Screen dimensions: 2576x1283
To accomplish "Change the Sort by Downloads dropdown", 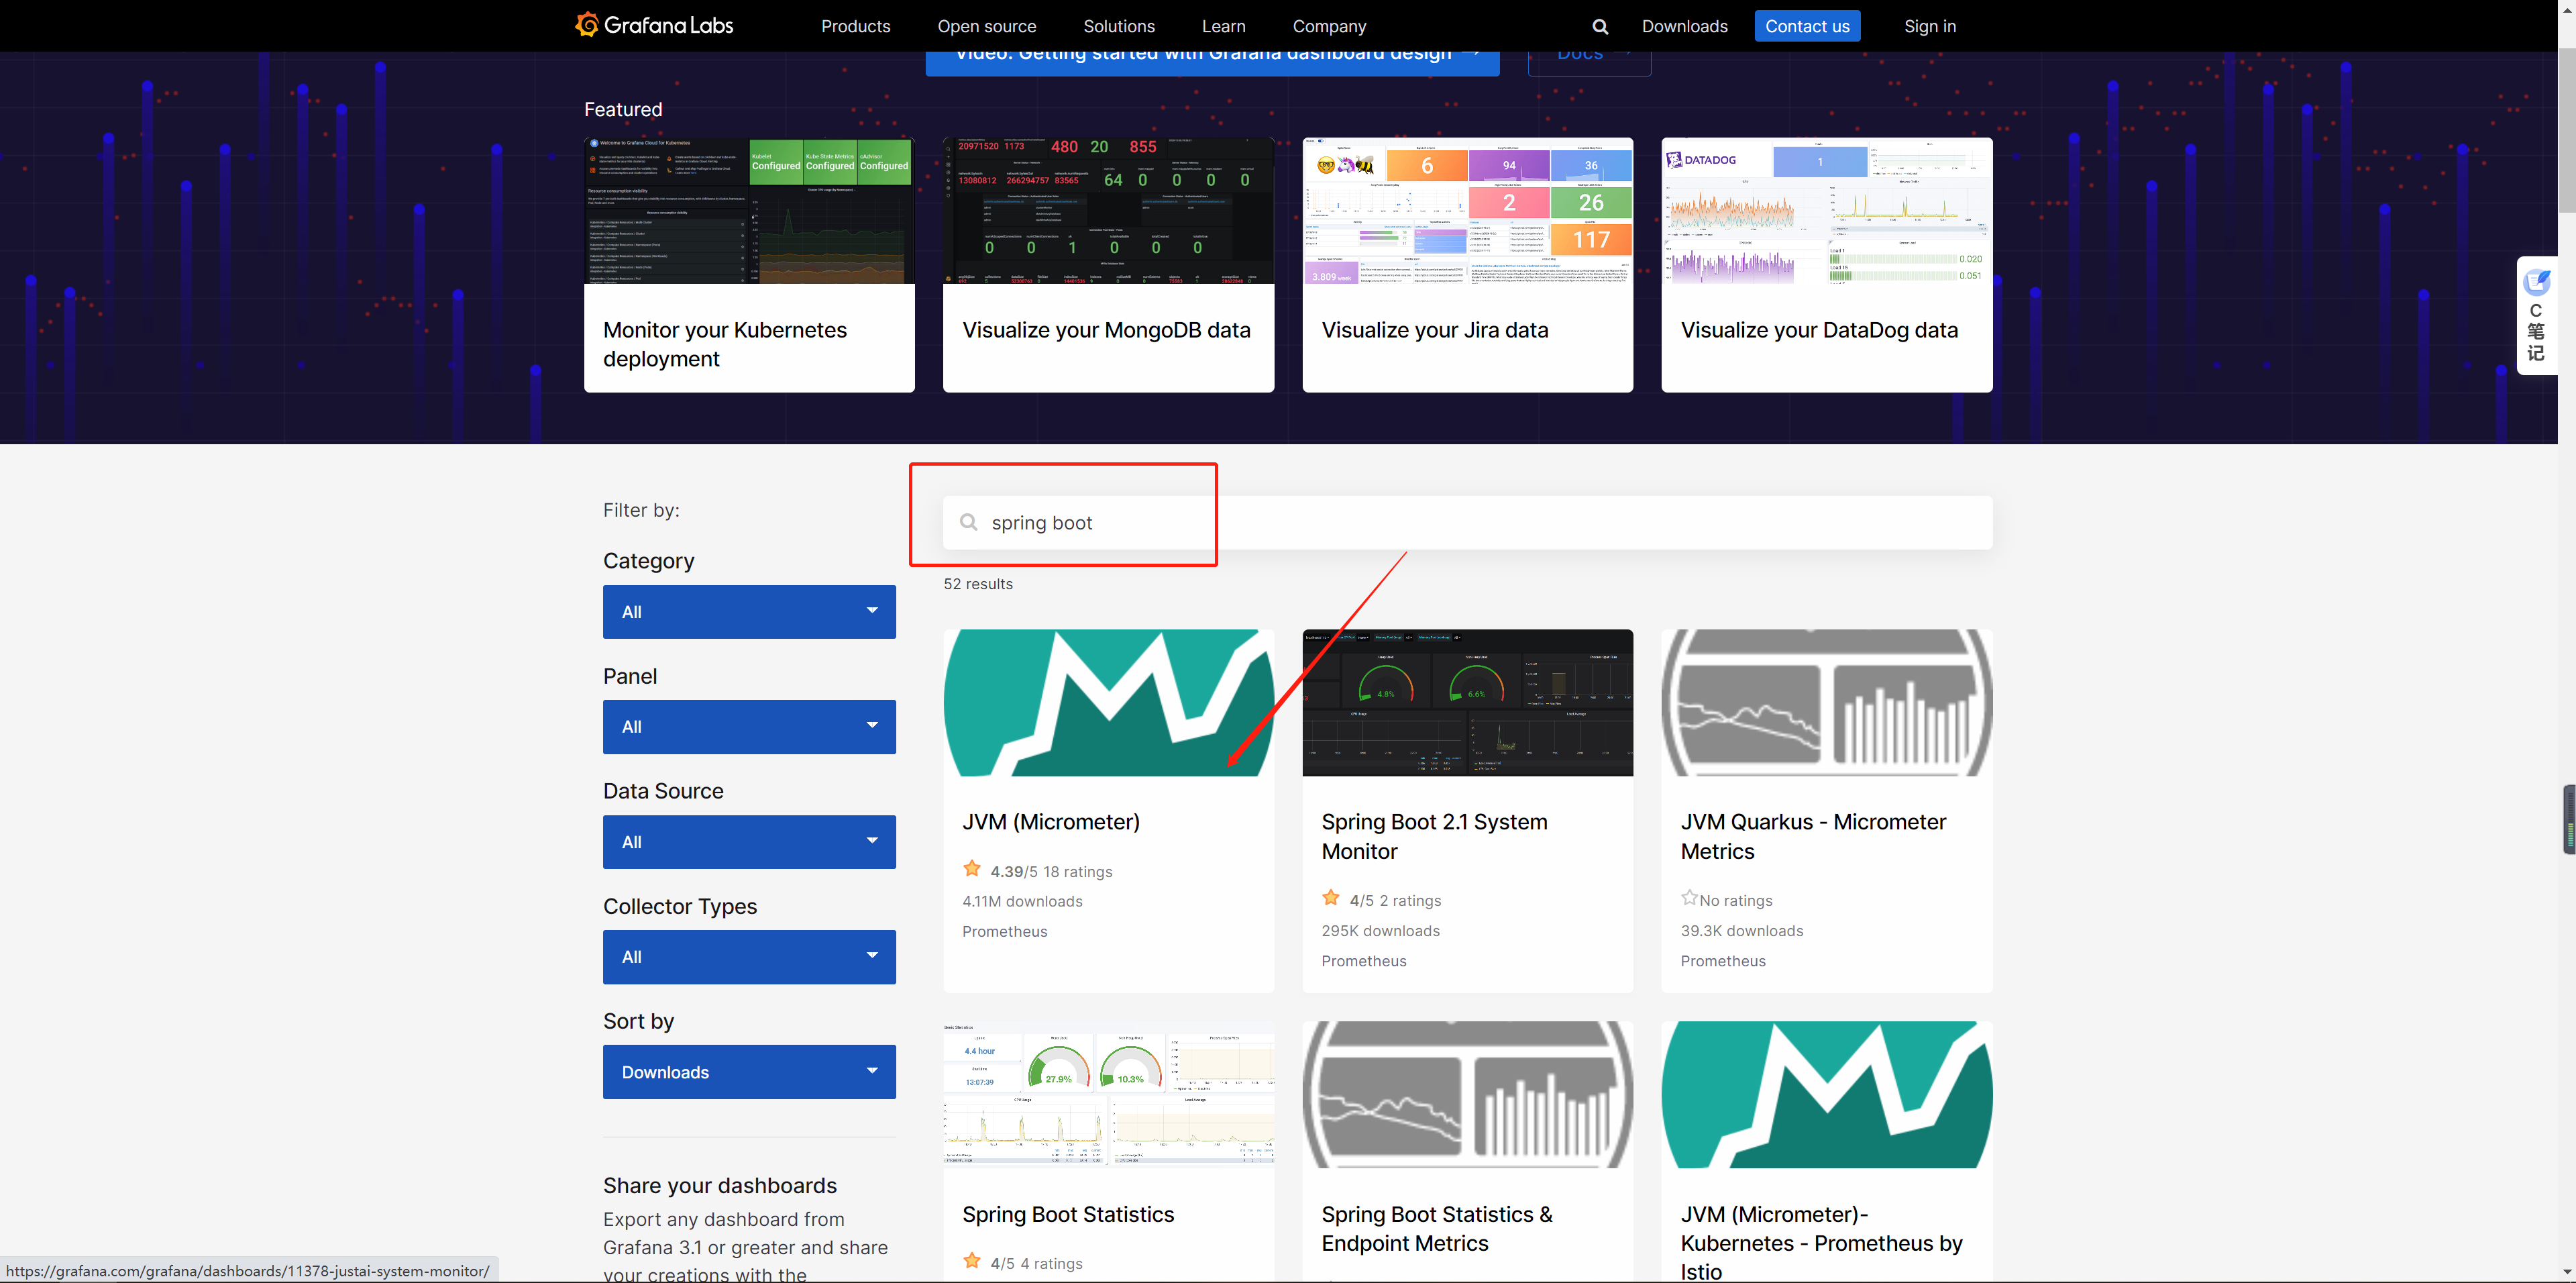I will [x=749, y=1072].
